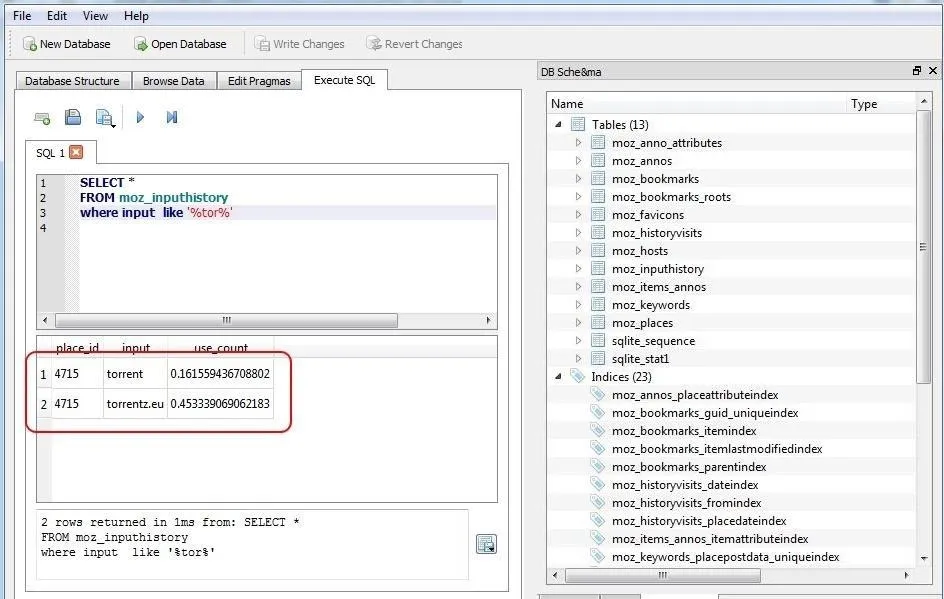The height and width of the screenshot is (599, 944).
Task: Expand the moz_inputhistory table
Action: point(579,268)
